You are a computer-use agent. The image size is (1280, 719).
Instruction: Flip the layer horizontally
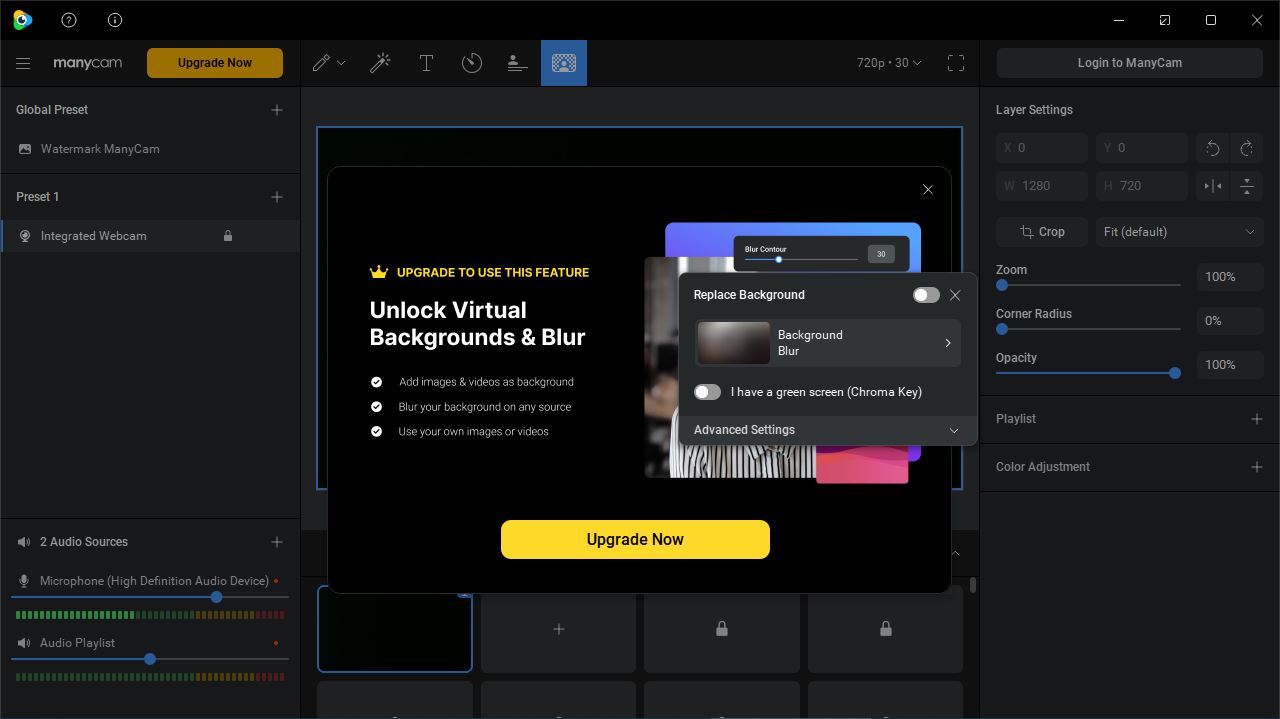coord(1213,186)
